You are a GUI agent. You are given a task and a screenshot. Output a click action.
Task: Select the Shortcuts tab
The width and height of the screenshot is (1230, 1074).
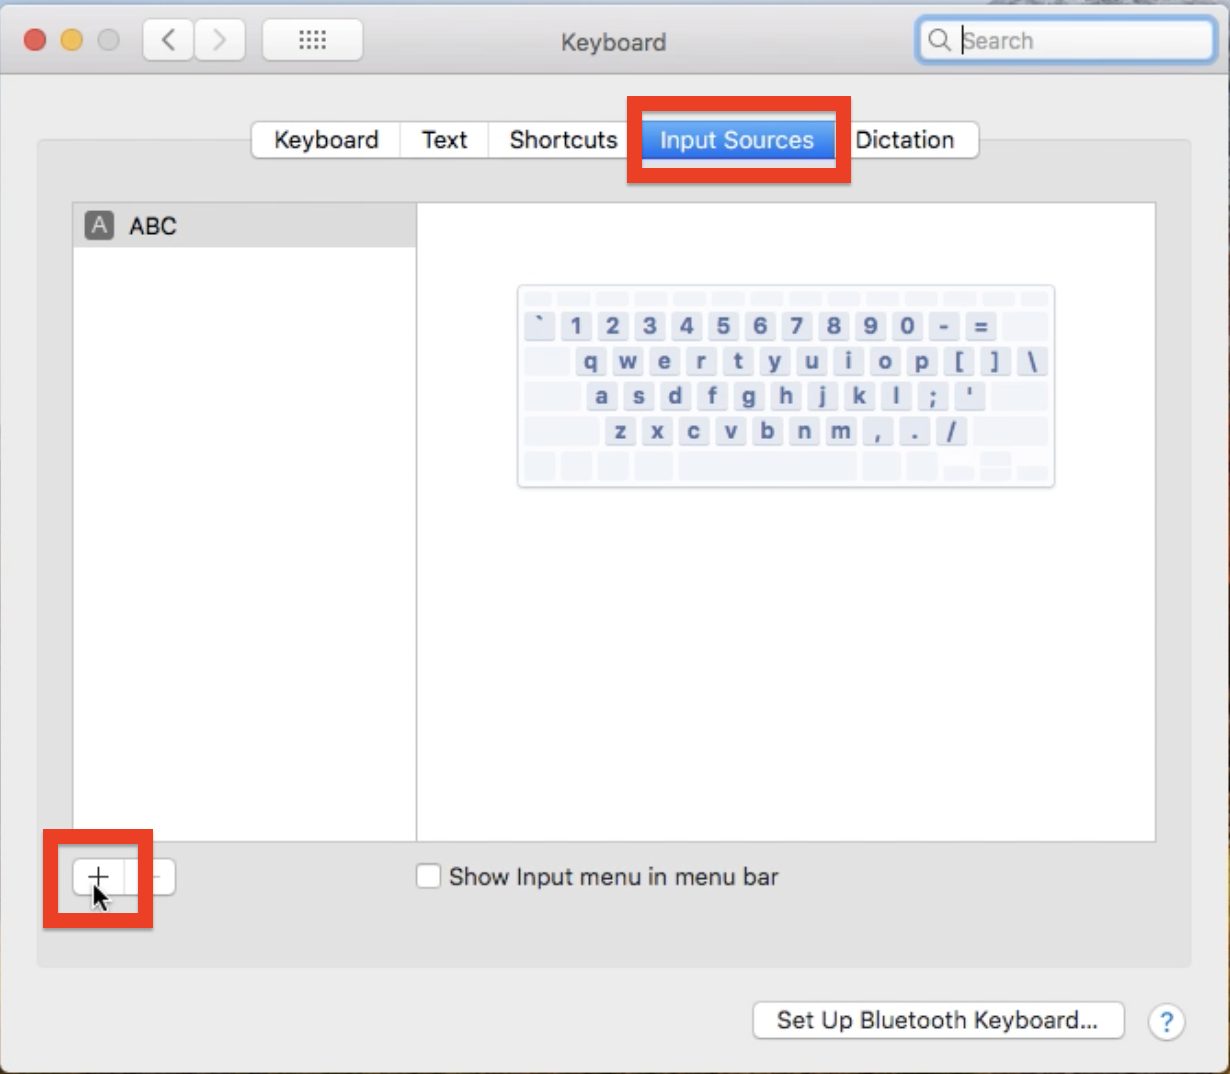coord(561,140)
